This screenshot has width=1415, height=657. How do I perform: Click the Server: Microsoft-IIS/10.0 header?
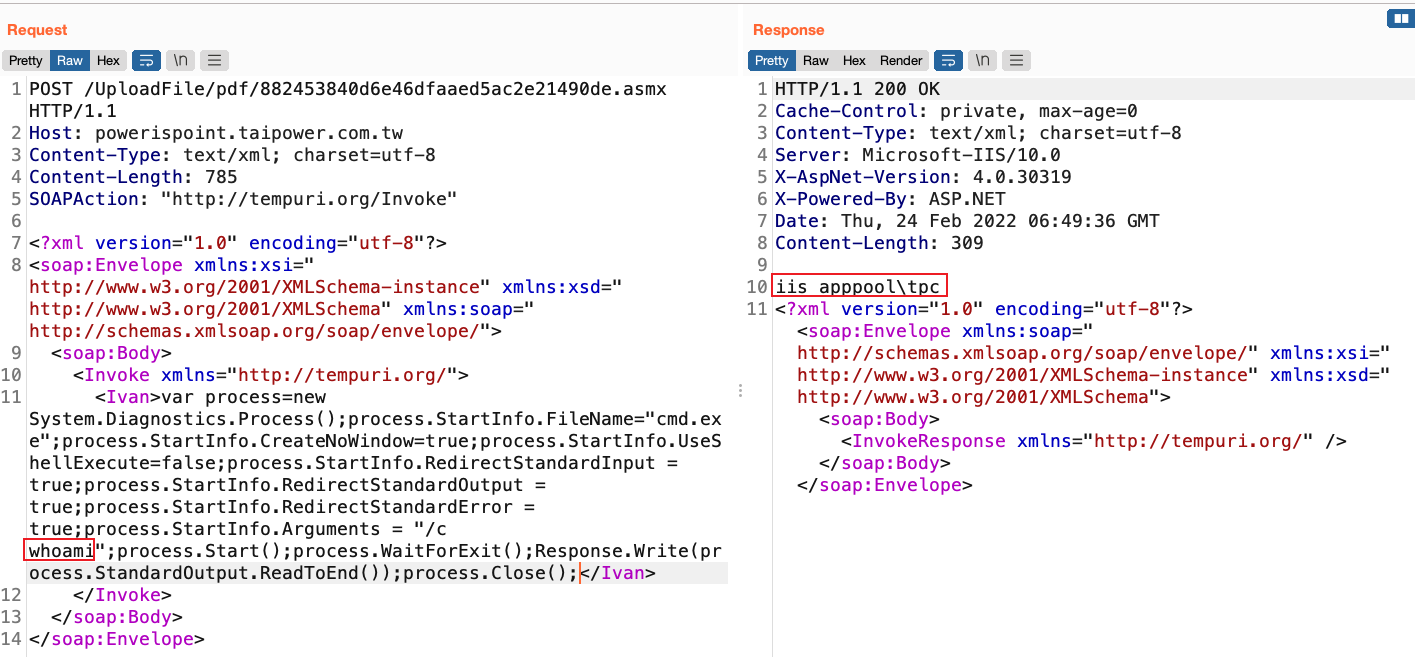(918, 155)
